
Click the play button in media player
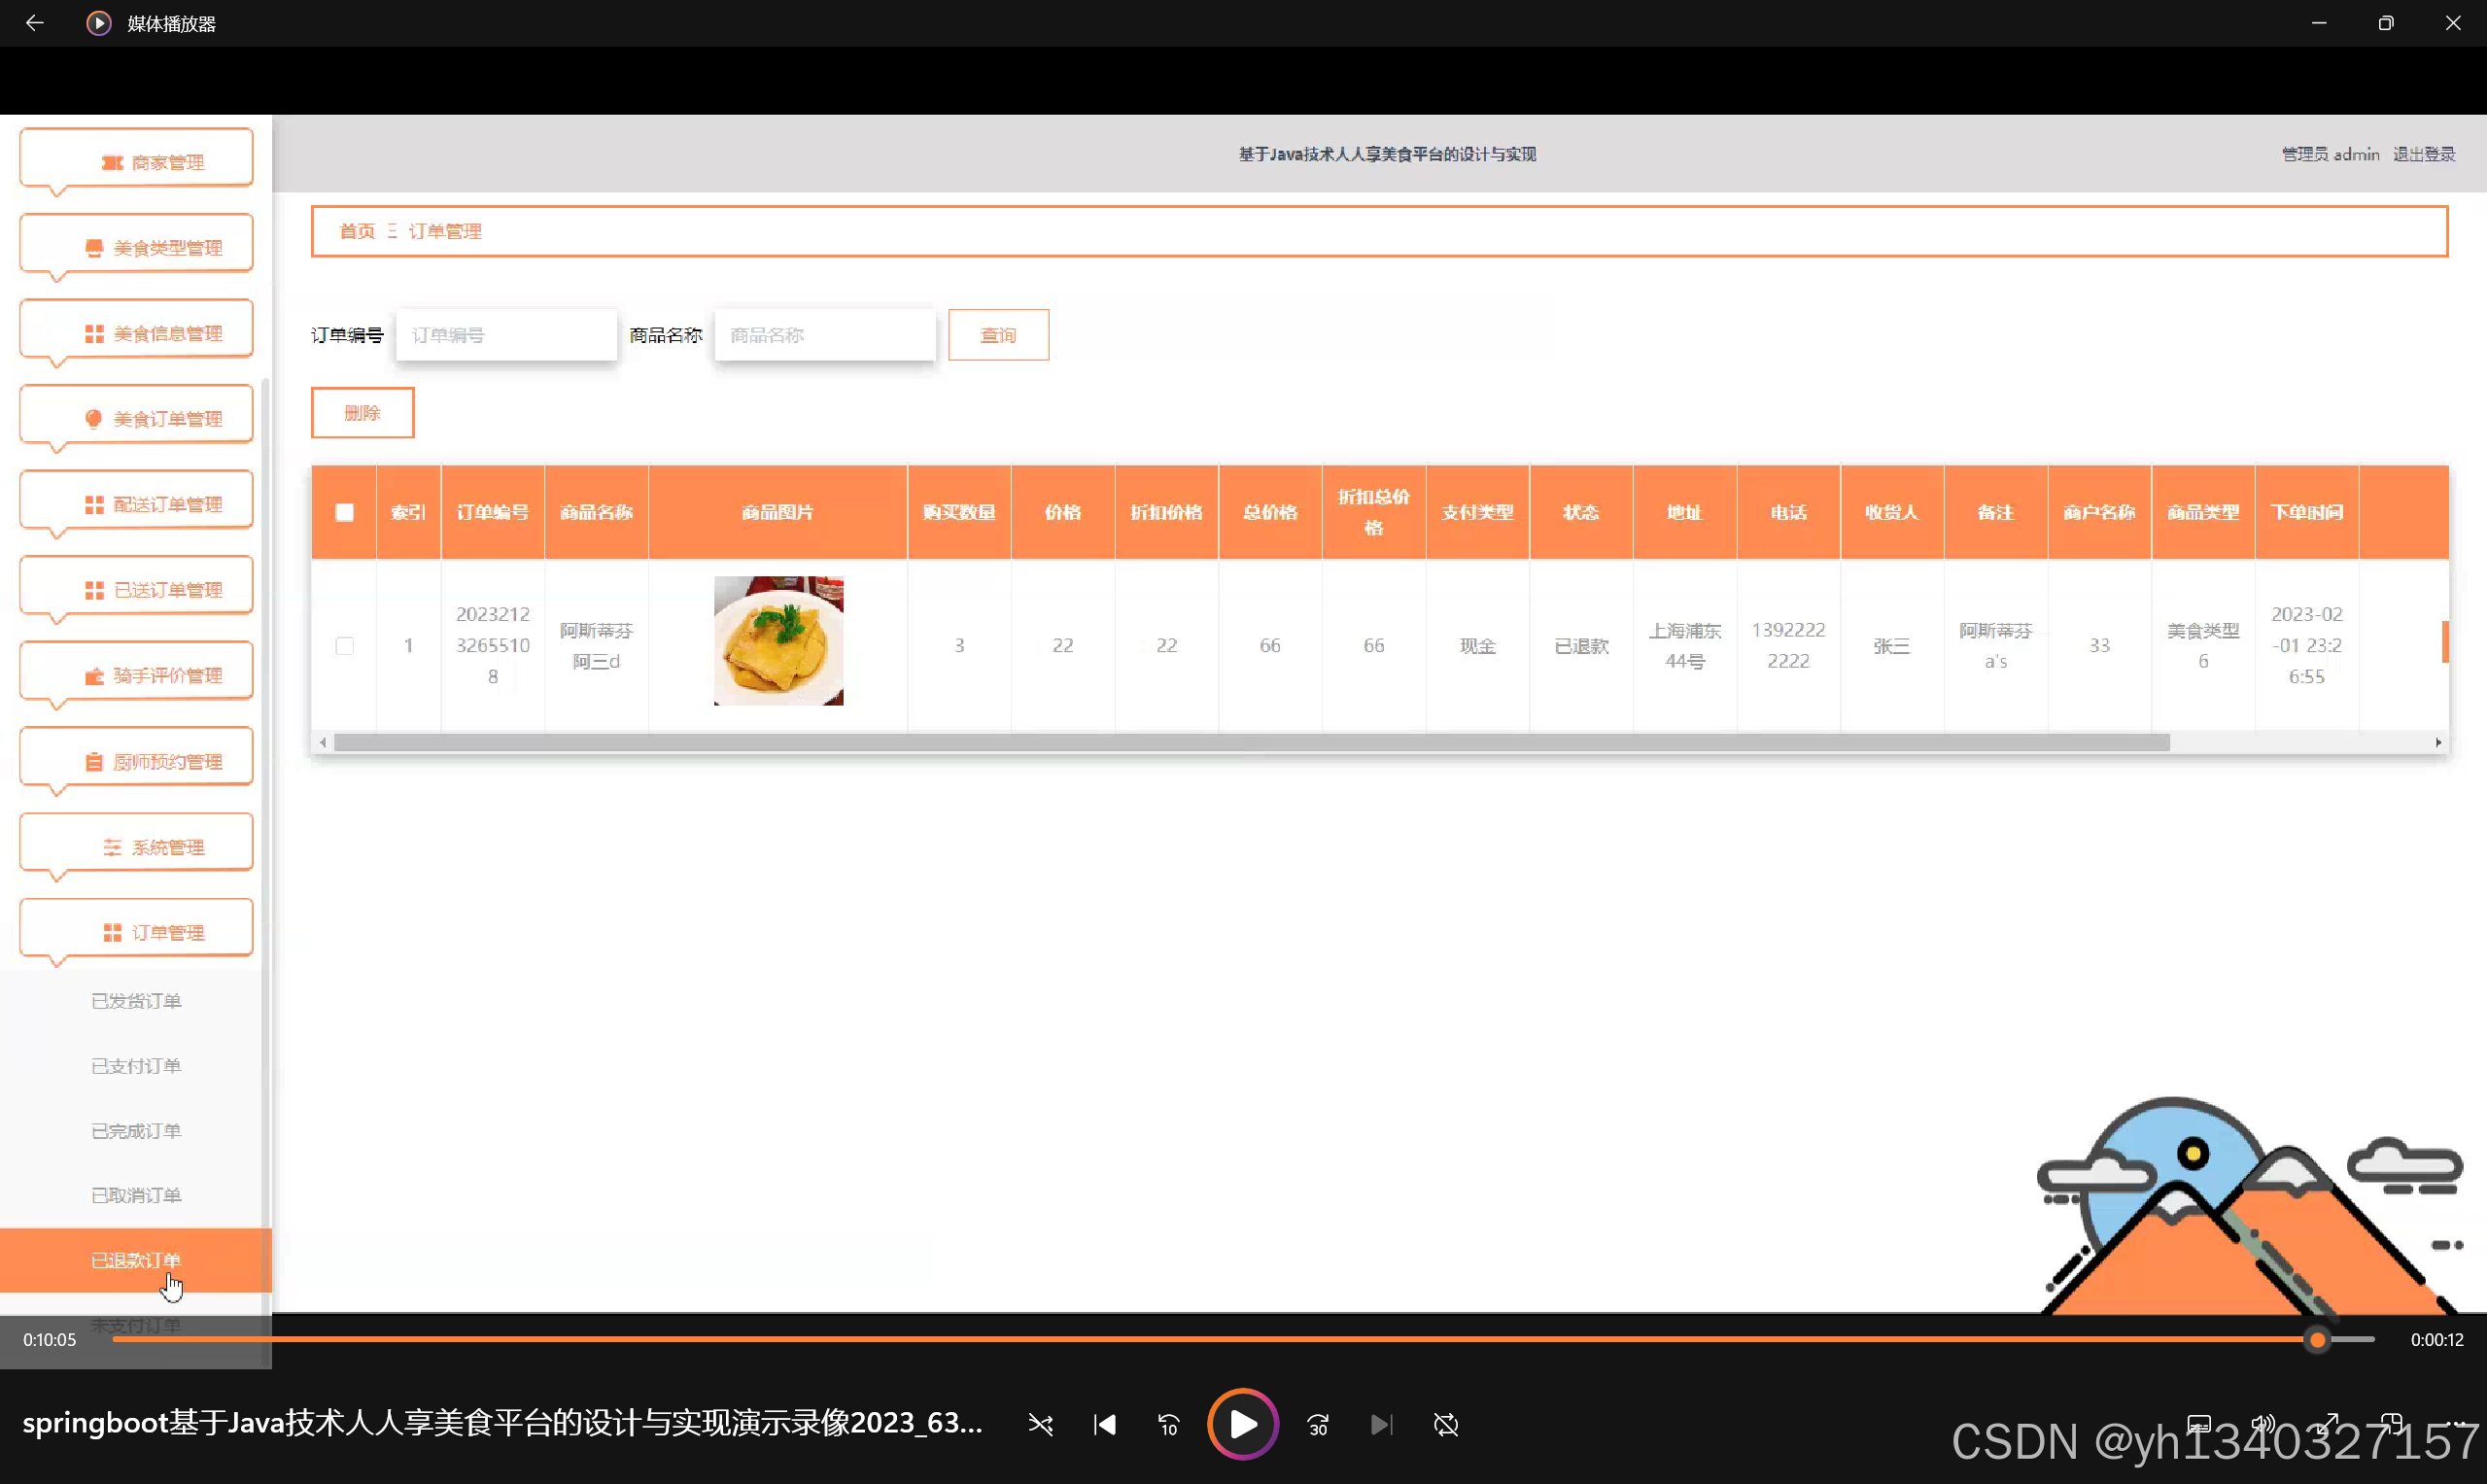(x=1242, y=1424)
